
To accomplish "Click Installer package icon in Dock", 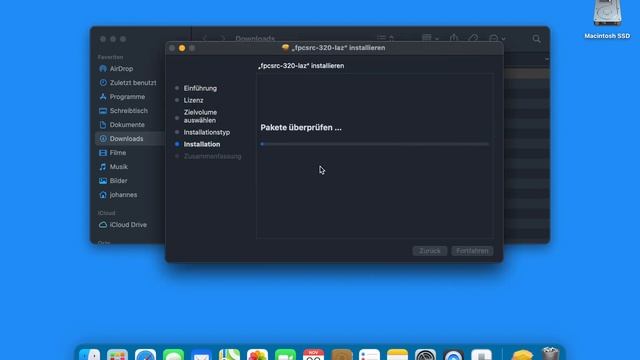I will pos(522,354).
